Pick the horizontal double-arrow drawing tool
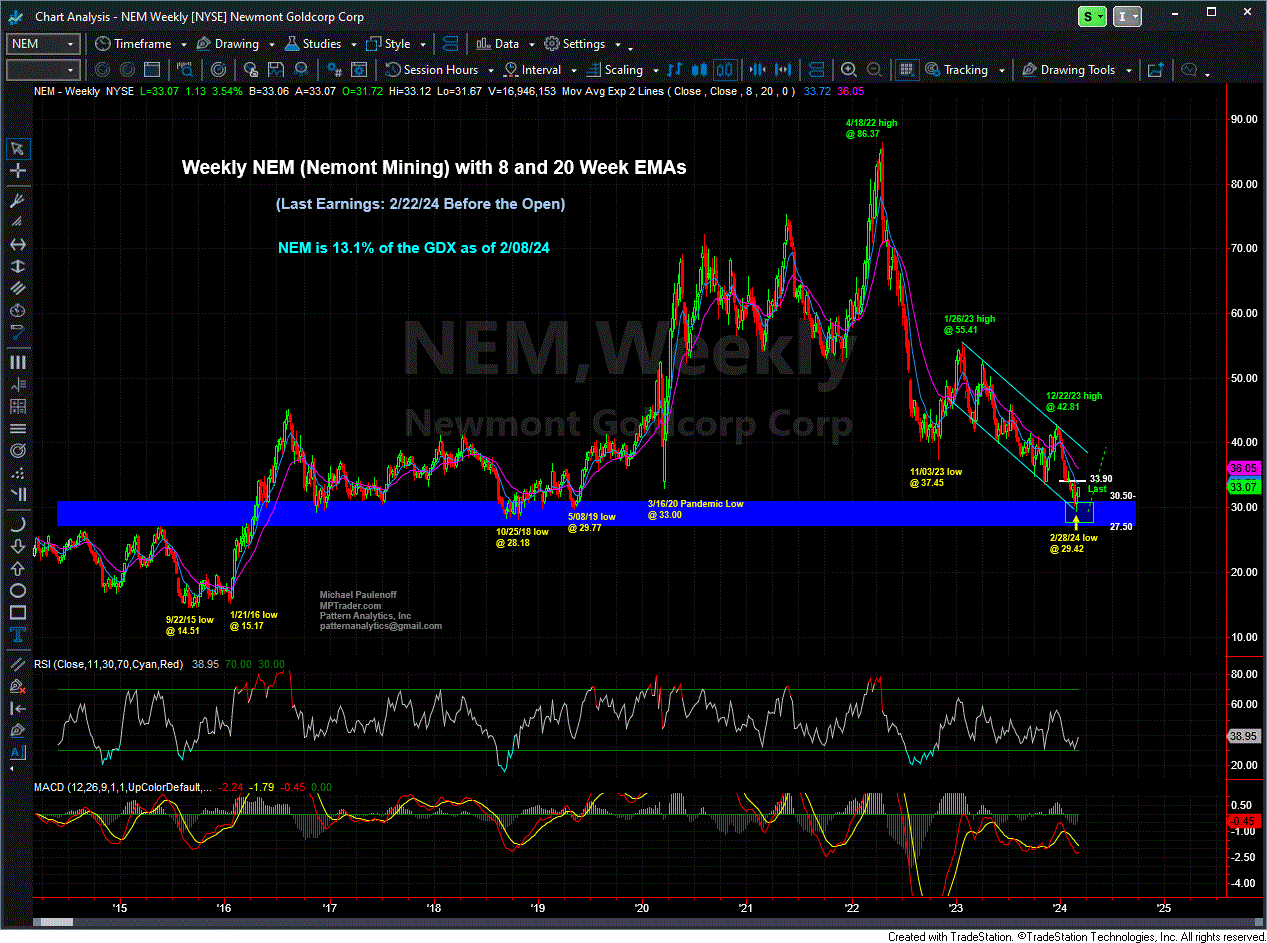 (17, 245)
